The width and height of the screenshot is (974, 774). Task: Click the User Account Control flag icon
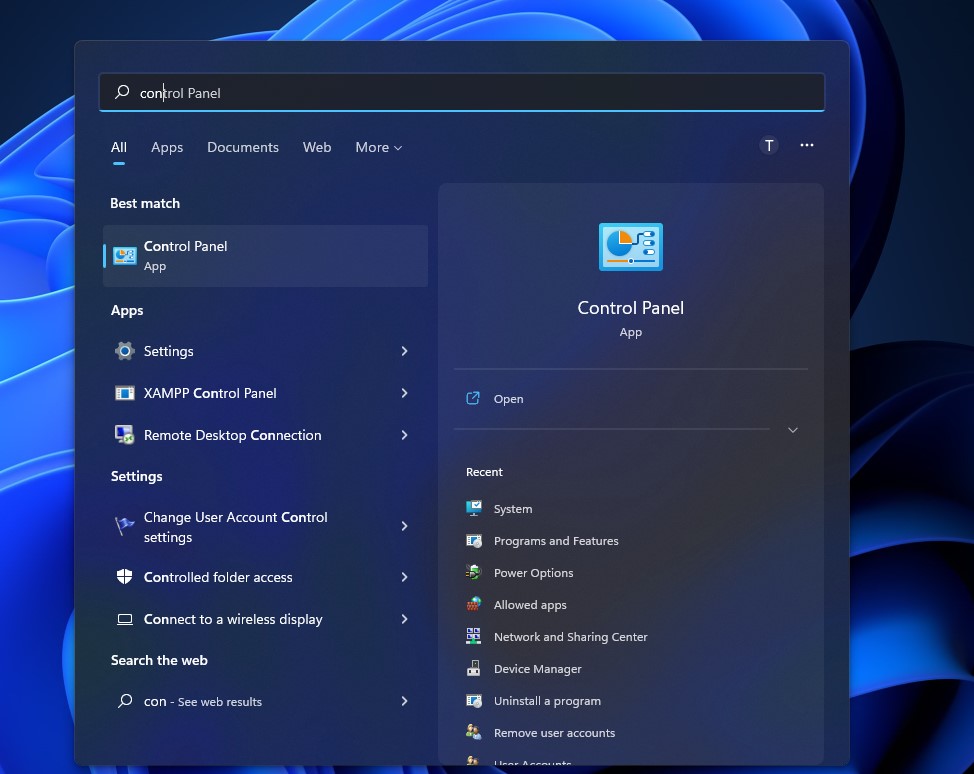click(x=125, y=526)
